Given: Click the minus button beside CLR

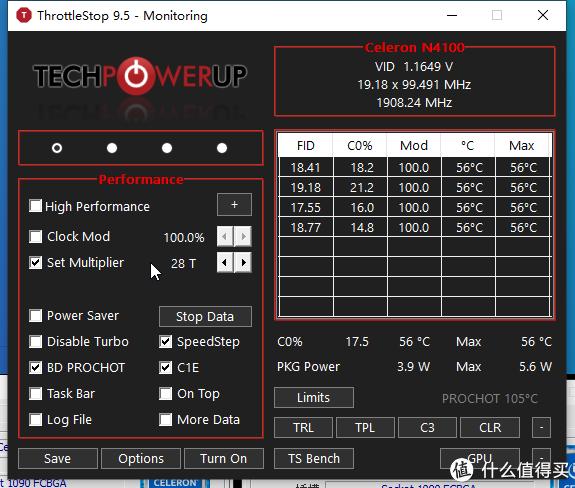Looking at the screenshot, I should pyautogui.click(x=541, y=428).
